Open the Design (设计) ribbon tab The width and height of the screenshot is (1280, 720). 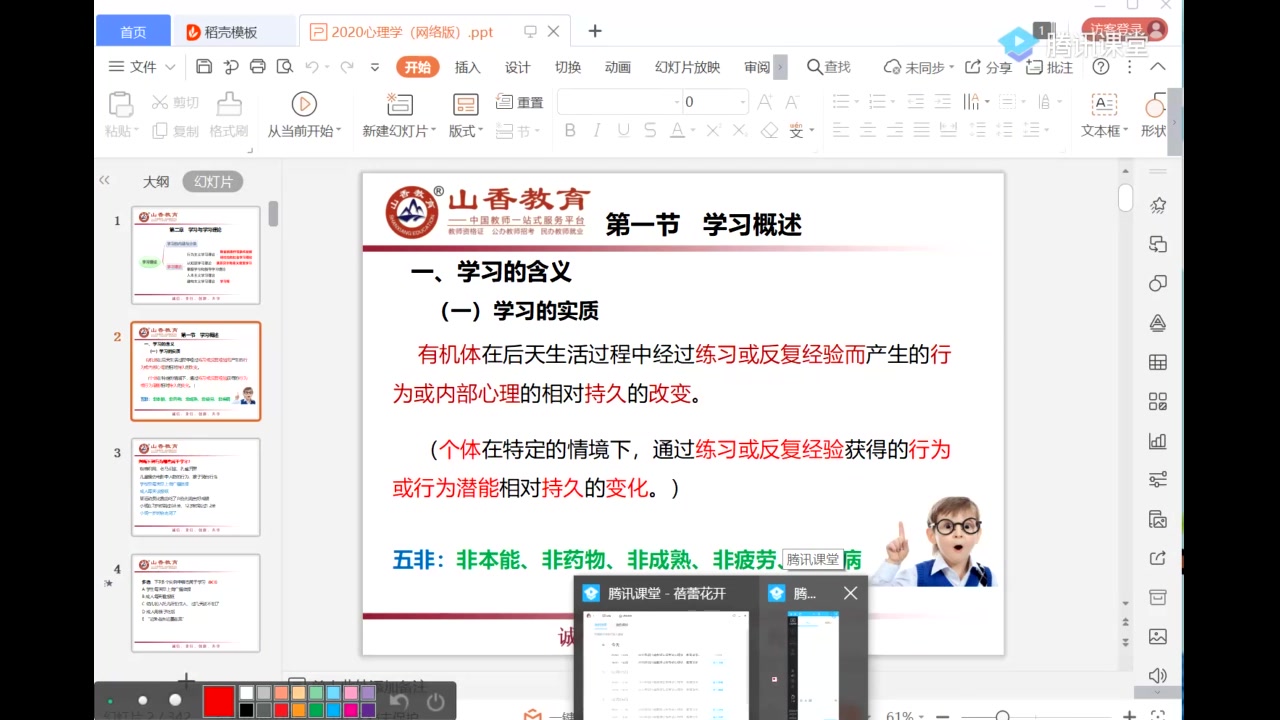tap(517, 67)
